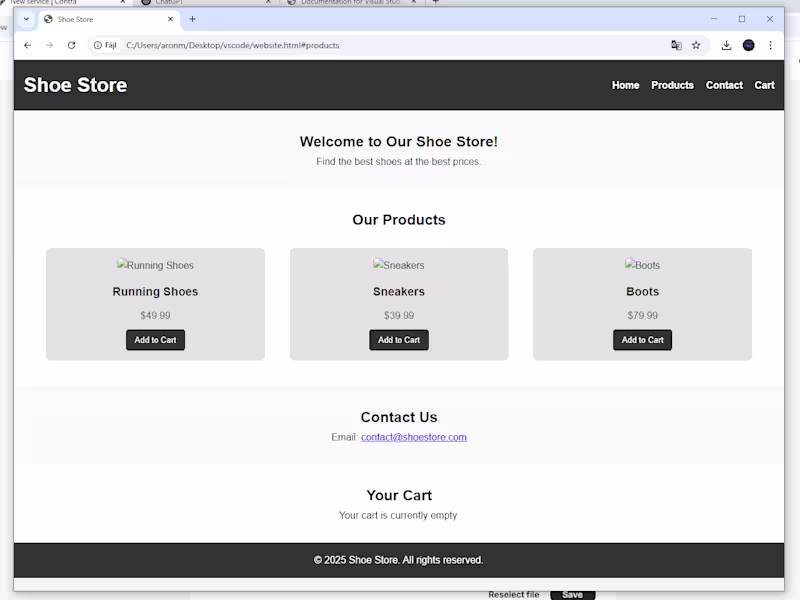Click the forward navigation arrow

coord(48,45)
